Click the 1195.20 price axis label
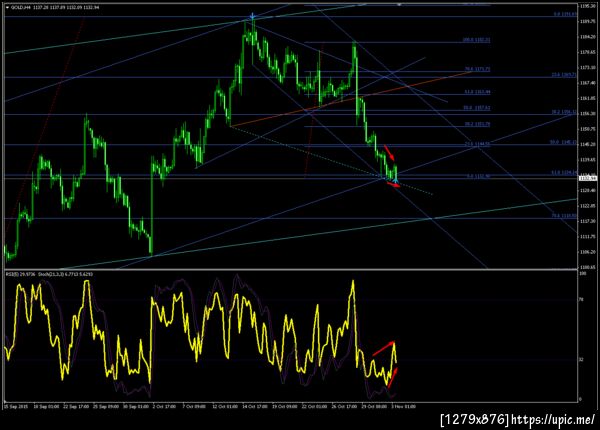 587,7
